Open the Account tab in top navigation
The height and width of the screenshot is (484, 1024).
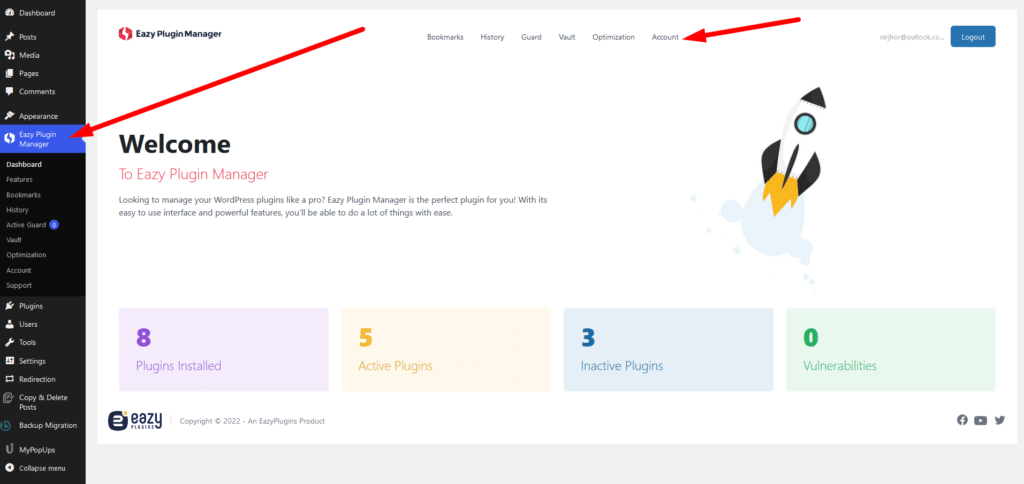[x=665, y=37]
